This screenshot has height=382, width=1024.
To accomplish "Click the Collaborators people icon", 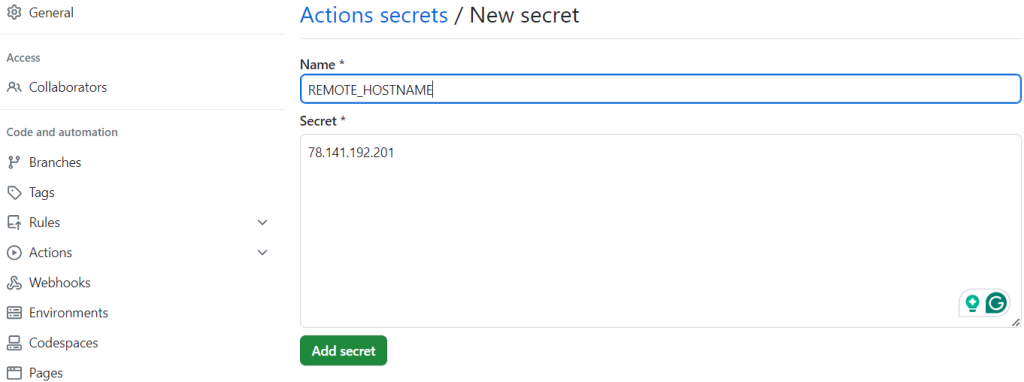I will click(14, 87).
